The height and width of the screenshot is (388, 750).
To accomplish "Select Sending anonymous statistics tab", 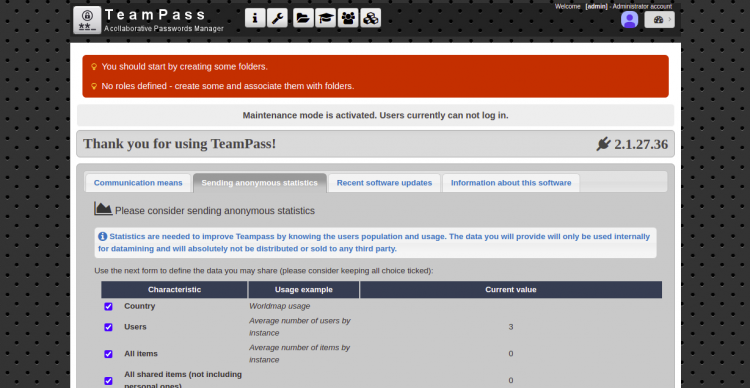I will coord(260,183).
